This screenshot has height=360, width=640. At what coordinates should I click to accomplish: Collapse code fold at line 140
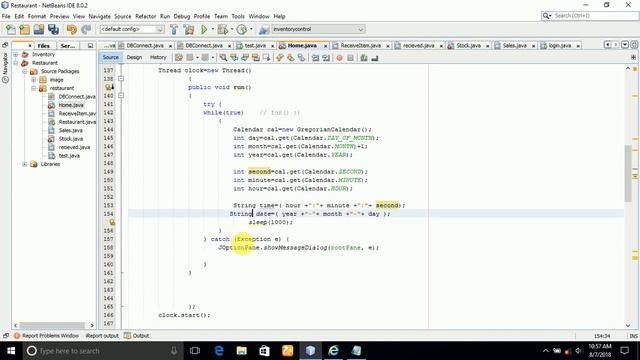[x=121, y=96]
